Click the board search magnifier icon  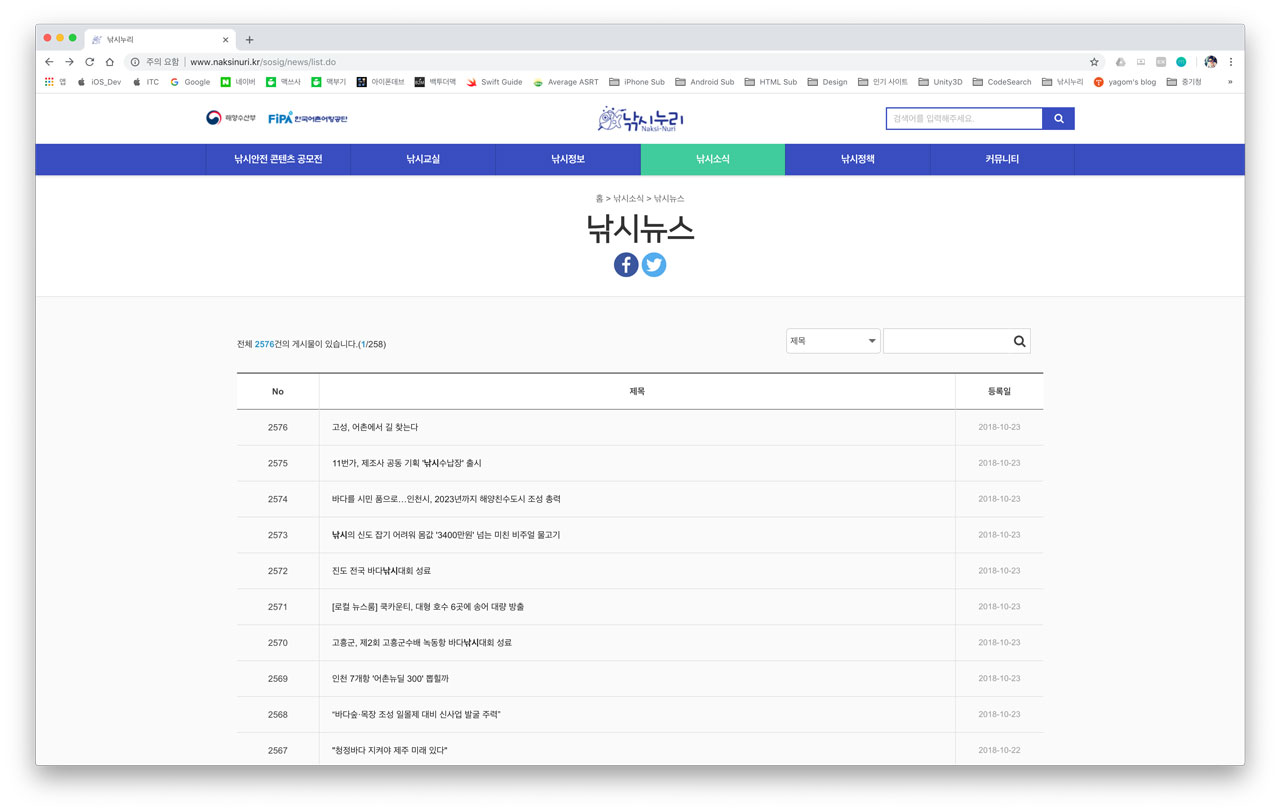(1019, 342)
